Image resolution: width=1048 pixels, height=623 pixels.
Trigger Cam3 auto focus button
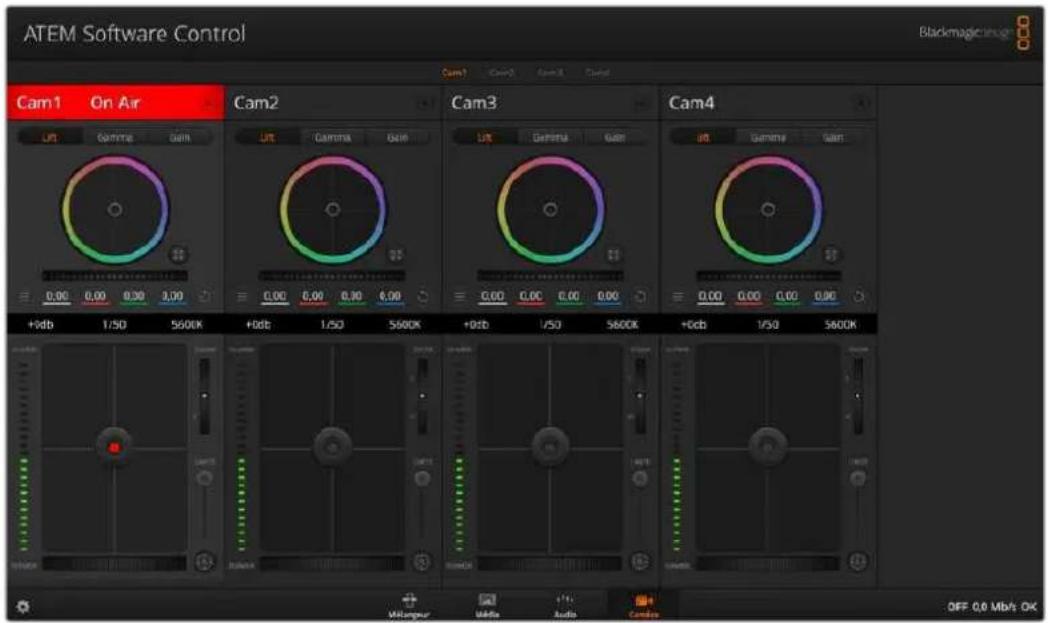click(x=640, y=562)
